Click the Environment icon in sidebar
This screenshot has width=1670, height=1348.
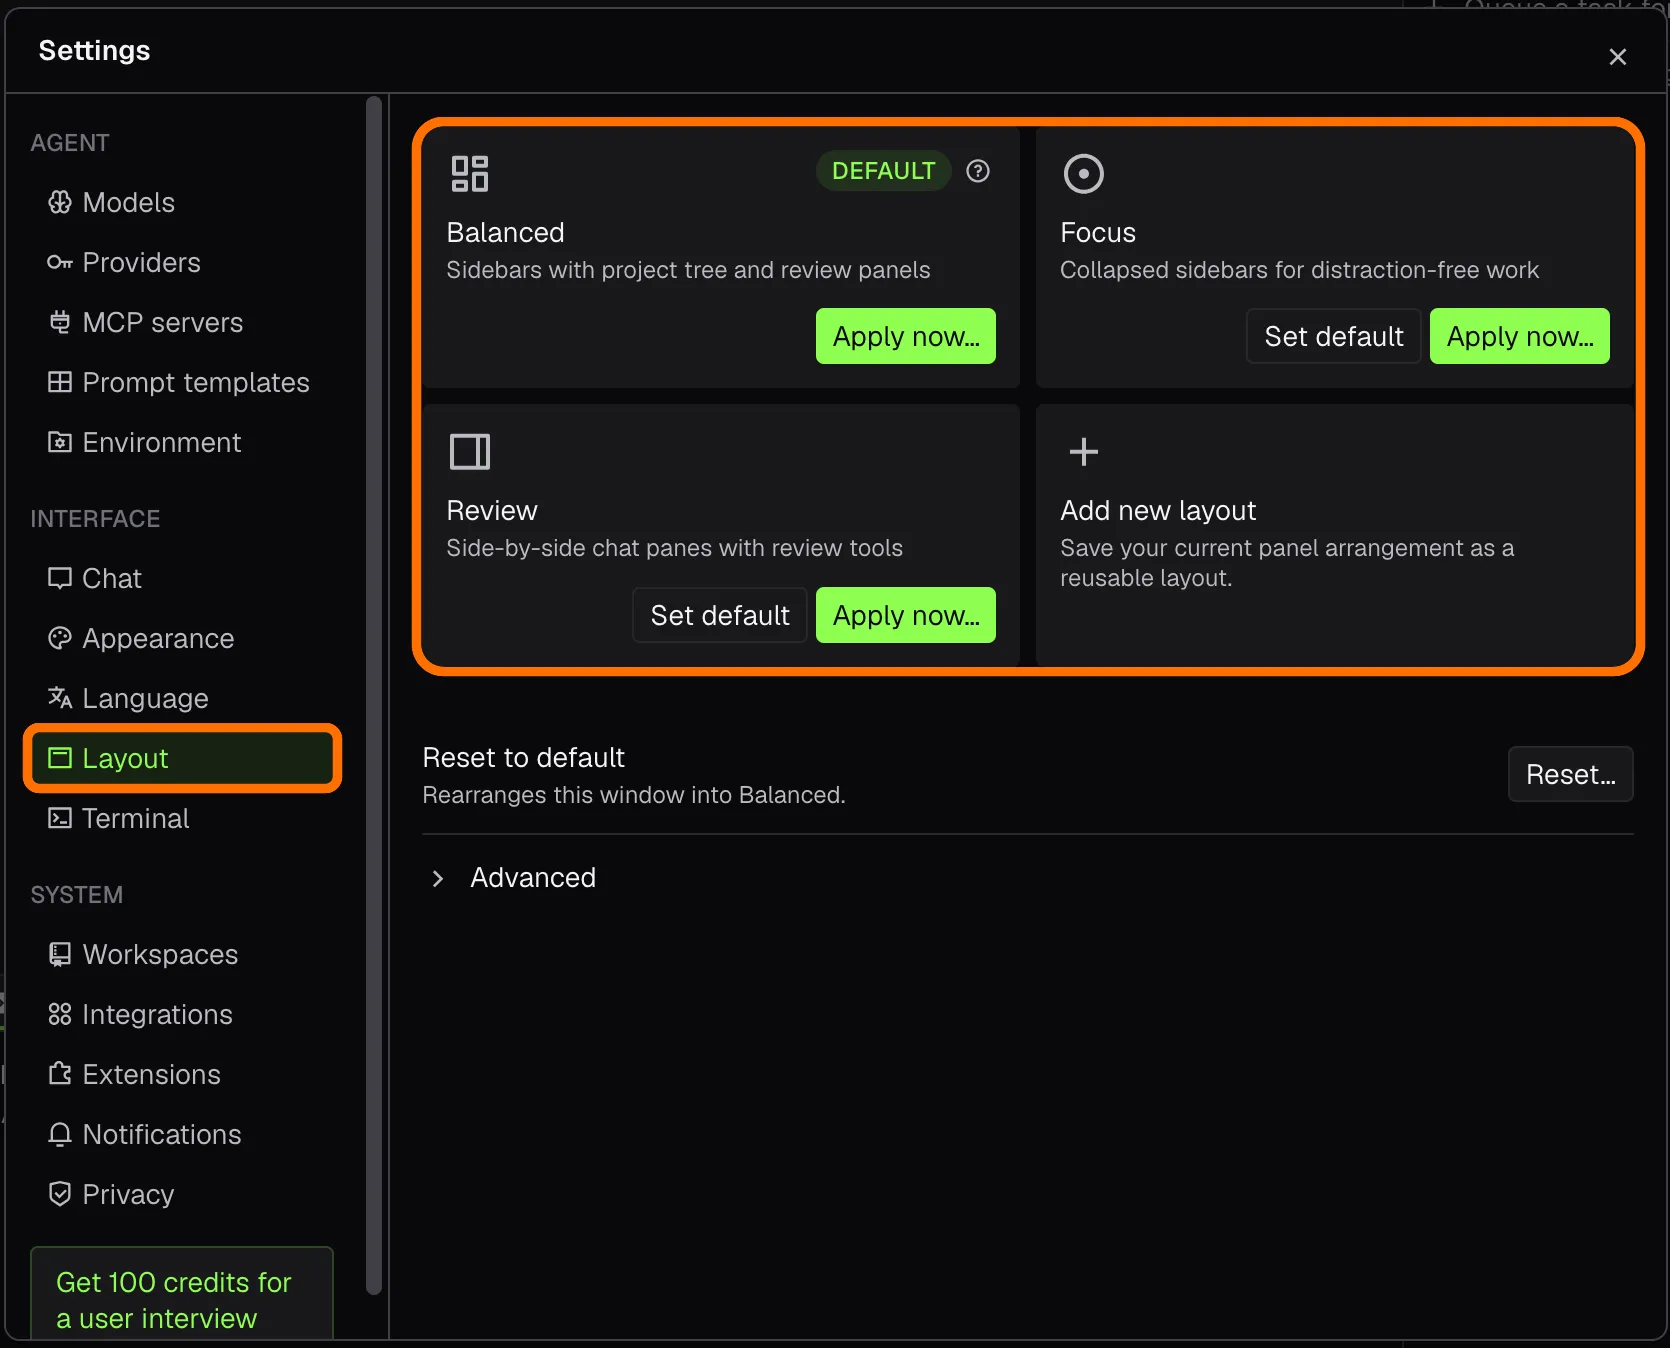tap(60, 442)
